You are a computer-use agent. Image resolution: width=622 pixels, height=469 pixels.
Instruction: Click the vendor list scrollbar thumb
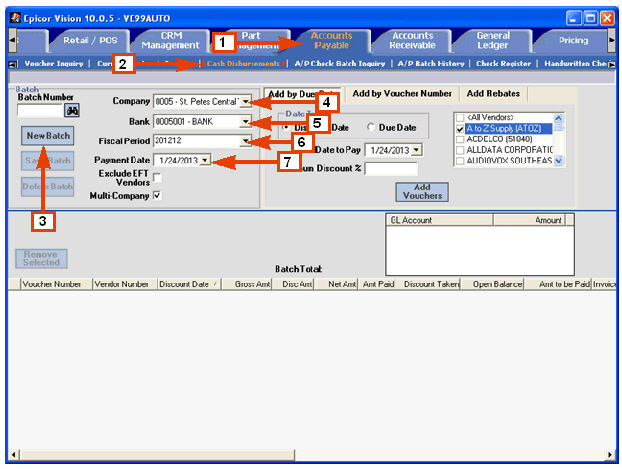point(558,128)
